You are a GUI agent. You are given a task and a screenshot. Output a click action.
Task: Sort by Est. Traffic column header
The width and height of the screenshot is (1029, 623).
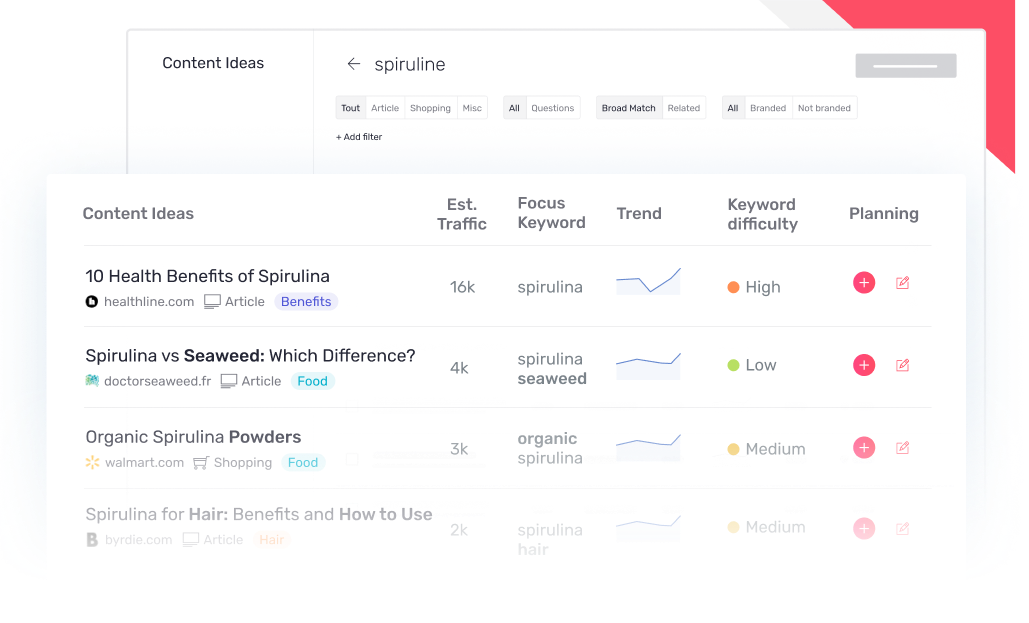click(x=462, y=214)
